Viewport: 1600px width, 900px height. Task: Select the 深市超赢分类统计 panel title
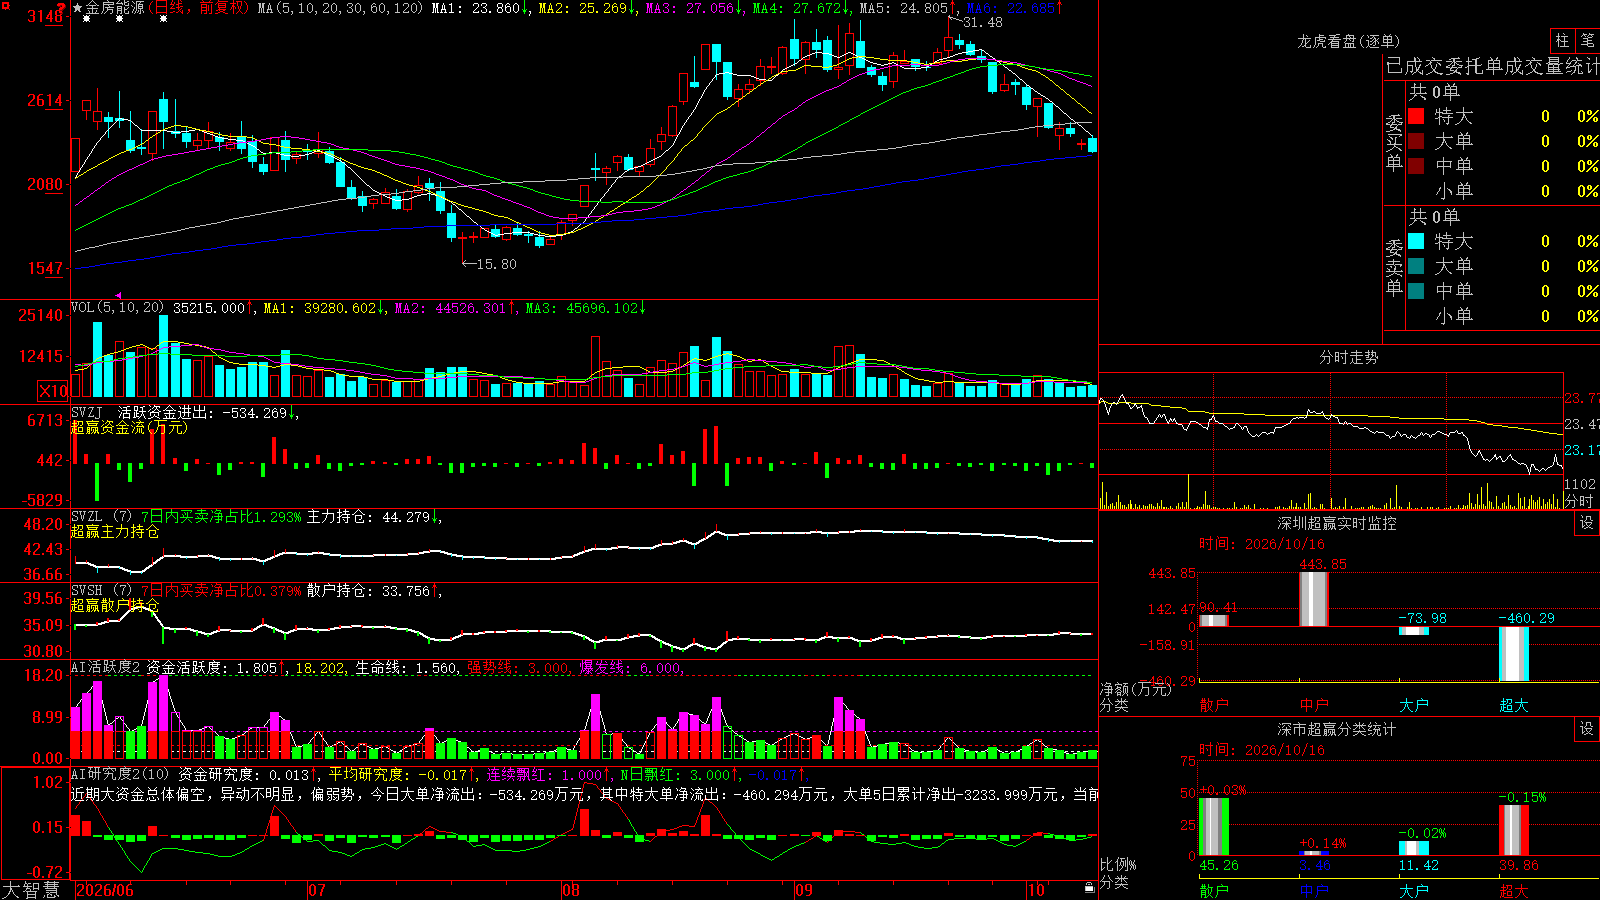click(x=1337, y=729)
